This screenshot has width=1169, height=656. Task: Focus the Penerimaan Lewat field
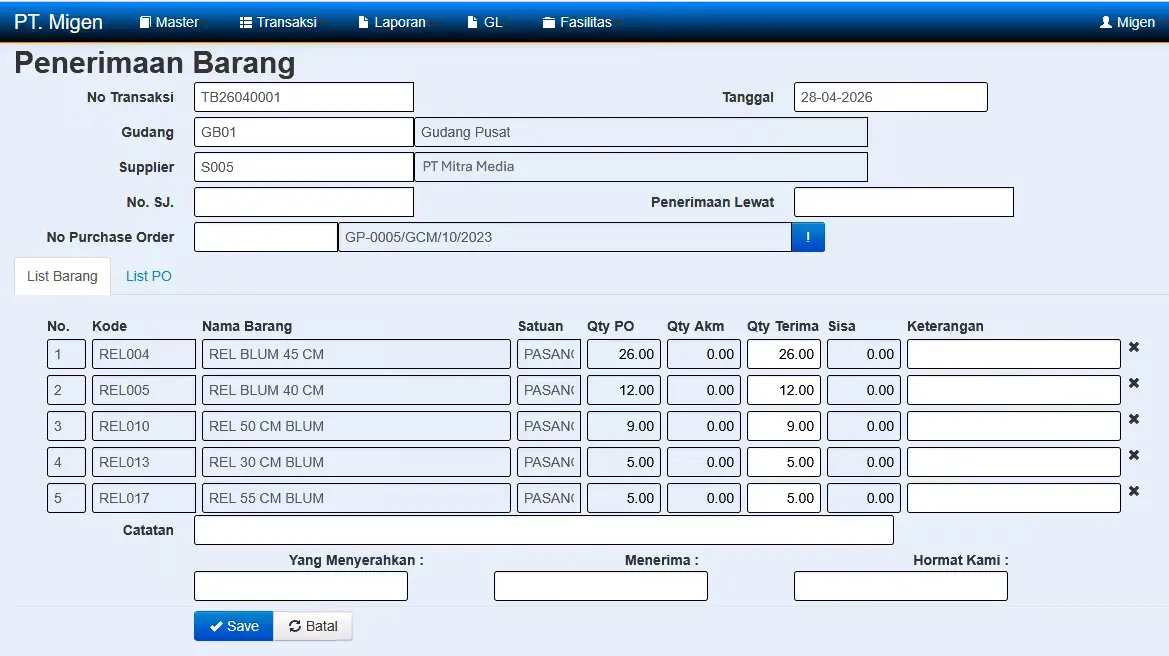pyautogui.click(x=904, y=202)
